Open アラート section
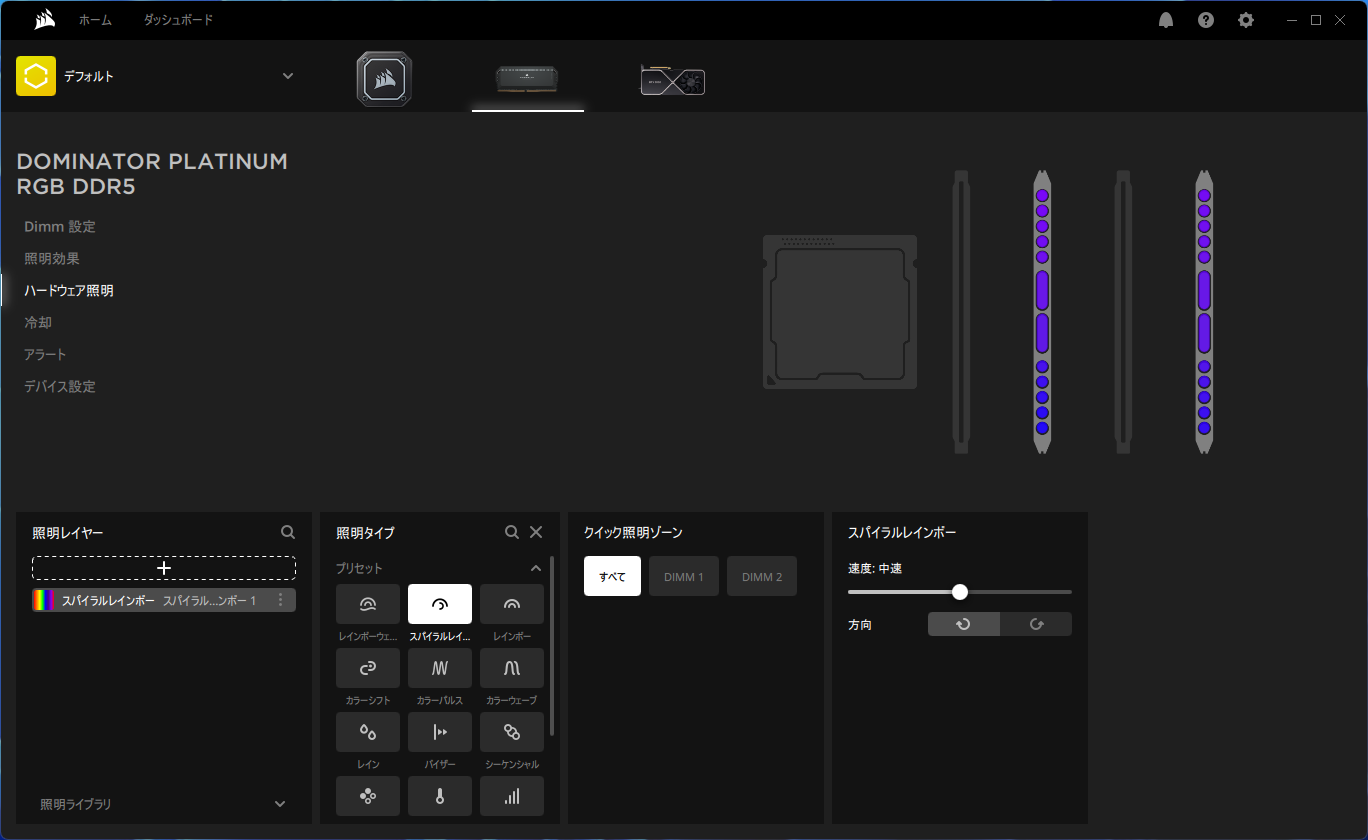 (x=45, y=355)
